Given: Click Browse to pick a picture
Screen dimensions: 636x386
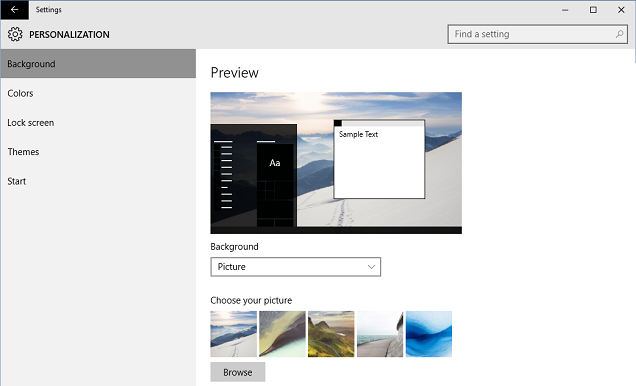Looking at the screenshot, I should tap(238, 372).
